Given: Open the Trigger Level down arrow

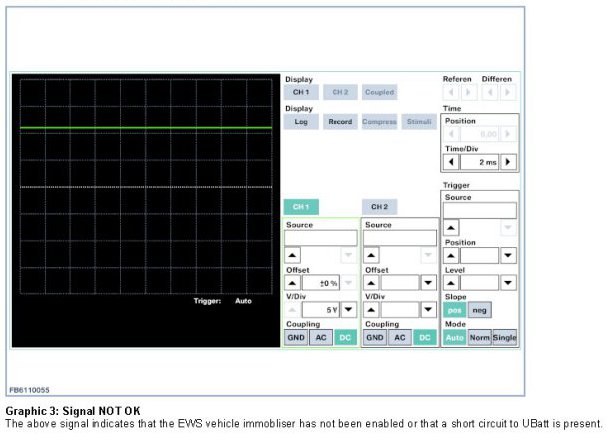Looking at the screenshot, I should pos(509,283).
